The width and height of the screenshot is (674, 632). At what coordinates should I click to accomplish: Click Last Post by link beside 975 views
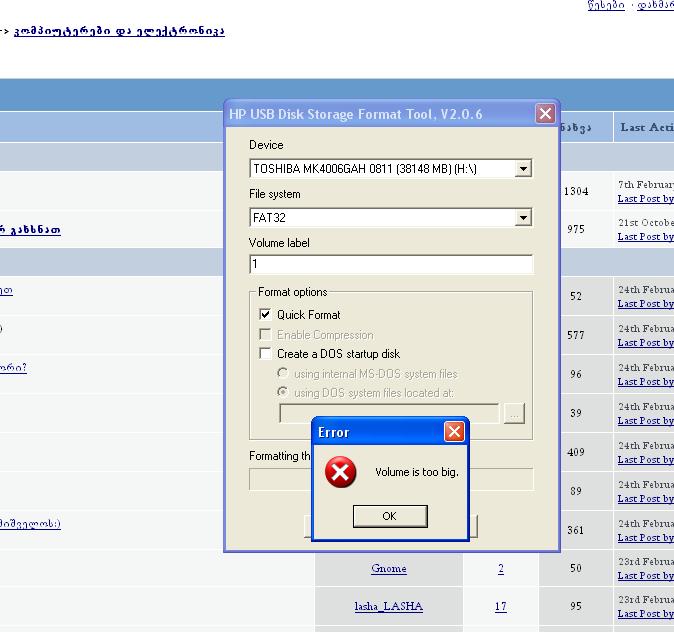[646, 236]
